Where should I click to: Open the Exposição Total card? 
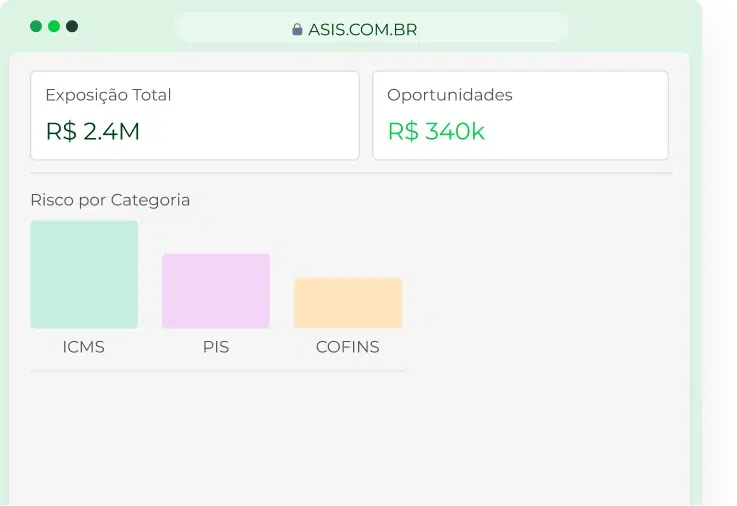pos(195,116)
